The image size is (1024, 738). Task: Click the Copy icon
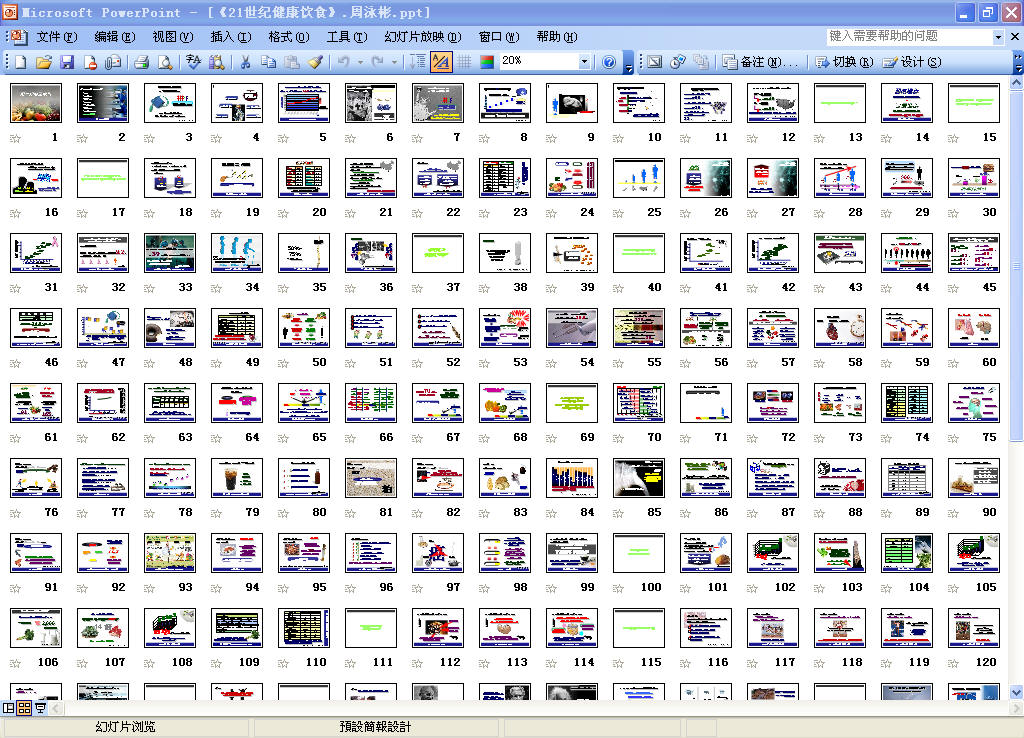coord(268,62)
